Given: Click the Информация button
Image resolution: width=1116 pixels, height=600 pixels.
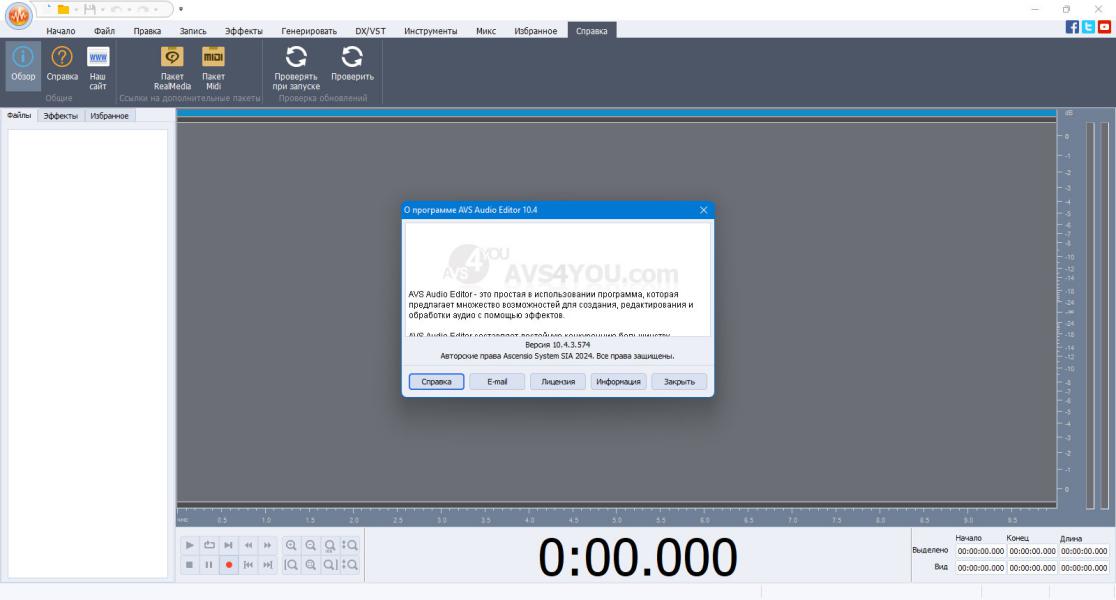Looking at the screenshot, I should pos(618,381).
